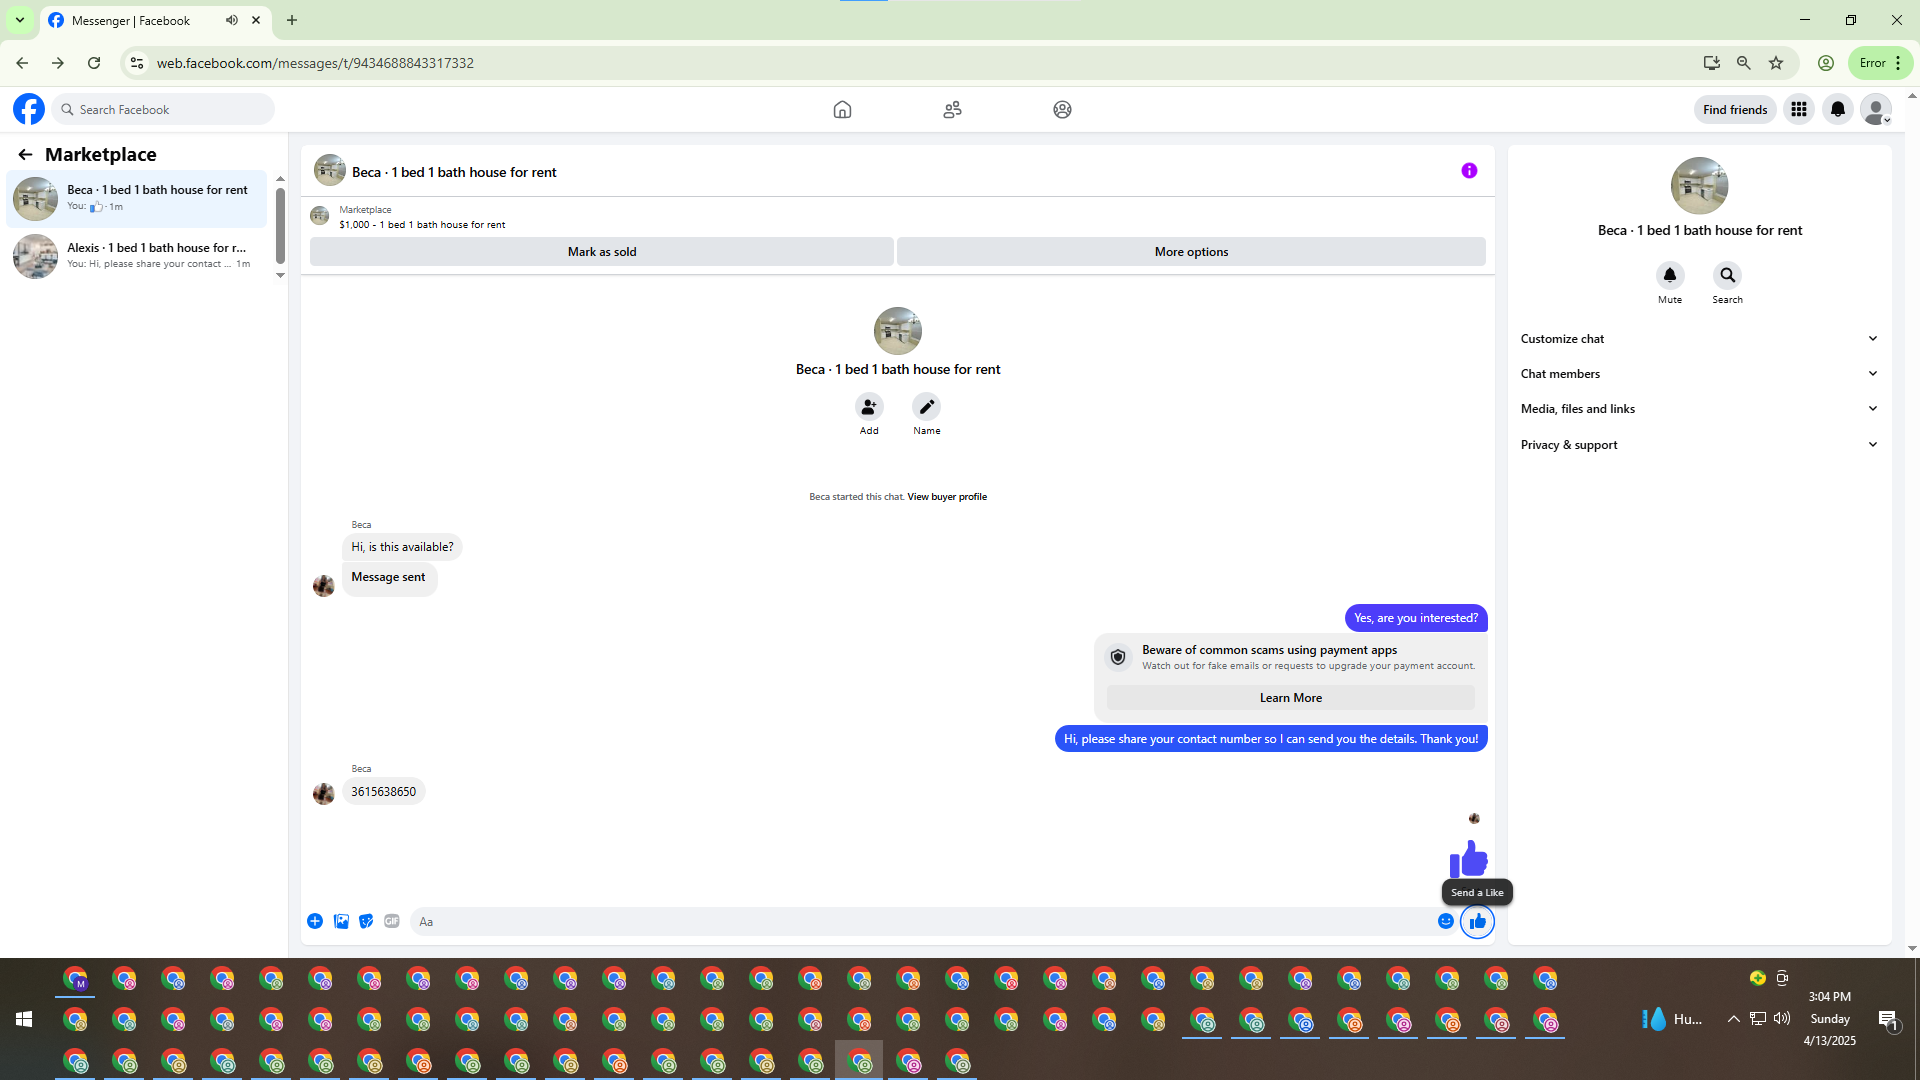Mute the browser tab audio icon

coord(232,20)
